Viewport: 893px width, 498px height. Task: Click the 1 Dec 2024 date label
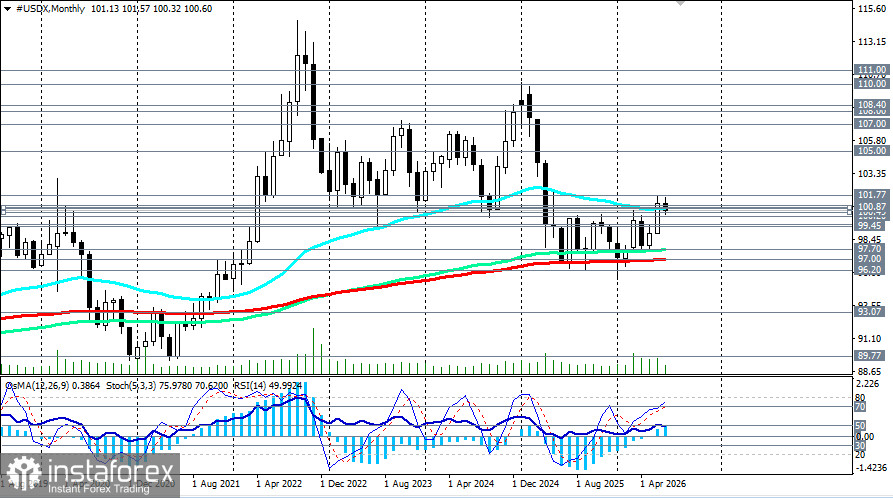(535, 484)
